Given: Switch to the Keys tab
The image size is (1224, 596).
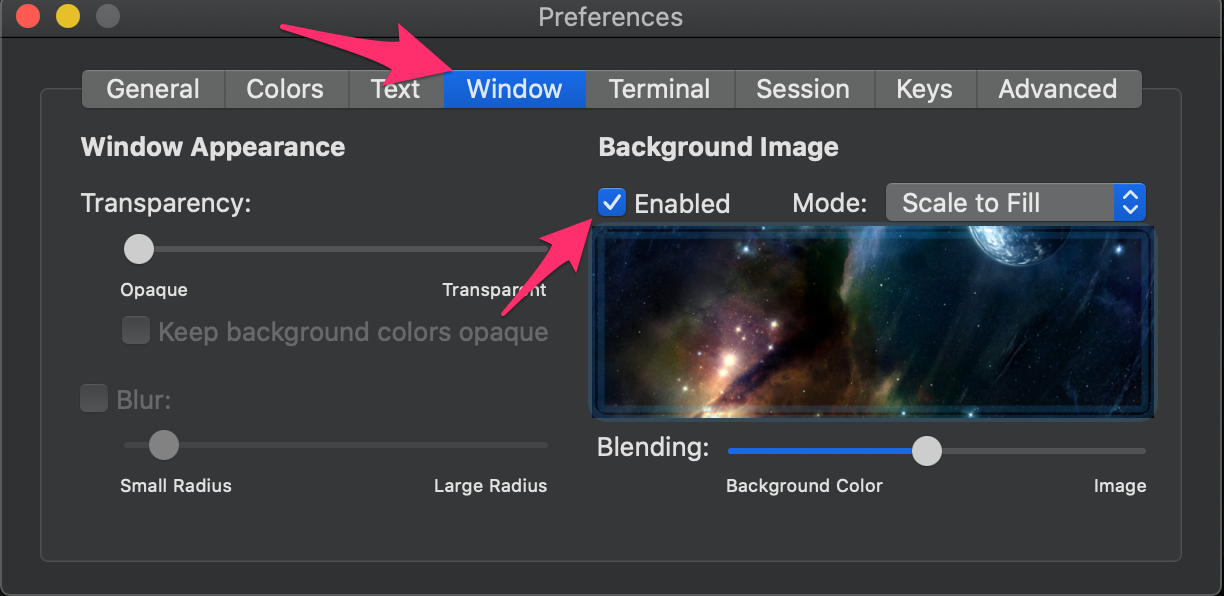Looking at the screenshot, I should click(924, 89).
